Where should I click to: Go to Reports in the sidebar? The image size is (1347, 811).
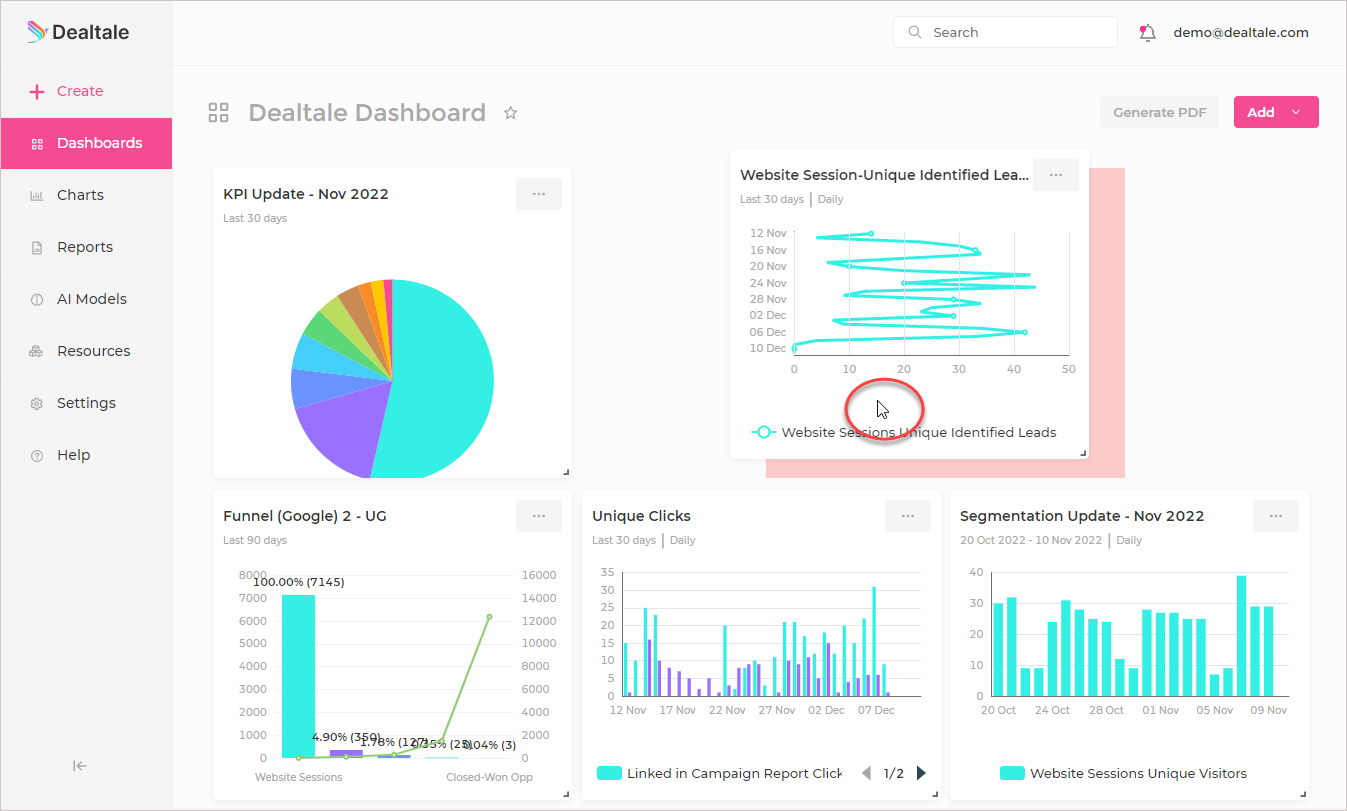tap(86, 247)
